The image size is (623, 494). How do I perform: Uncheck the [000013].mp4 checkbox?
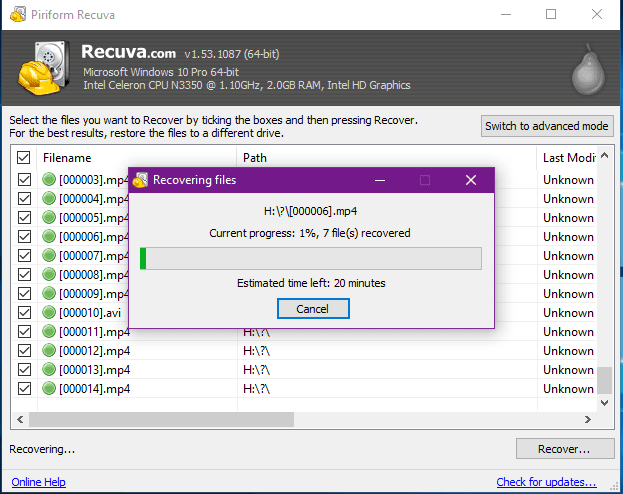pos(24,370)
